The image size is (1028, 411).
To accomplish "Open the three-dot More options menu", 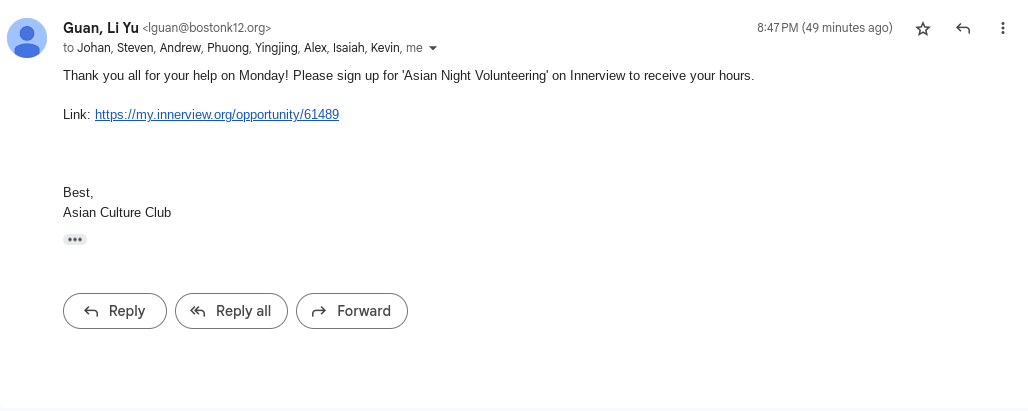I will point(1003,29).
